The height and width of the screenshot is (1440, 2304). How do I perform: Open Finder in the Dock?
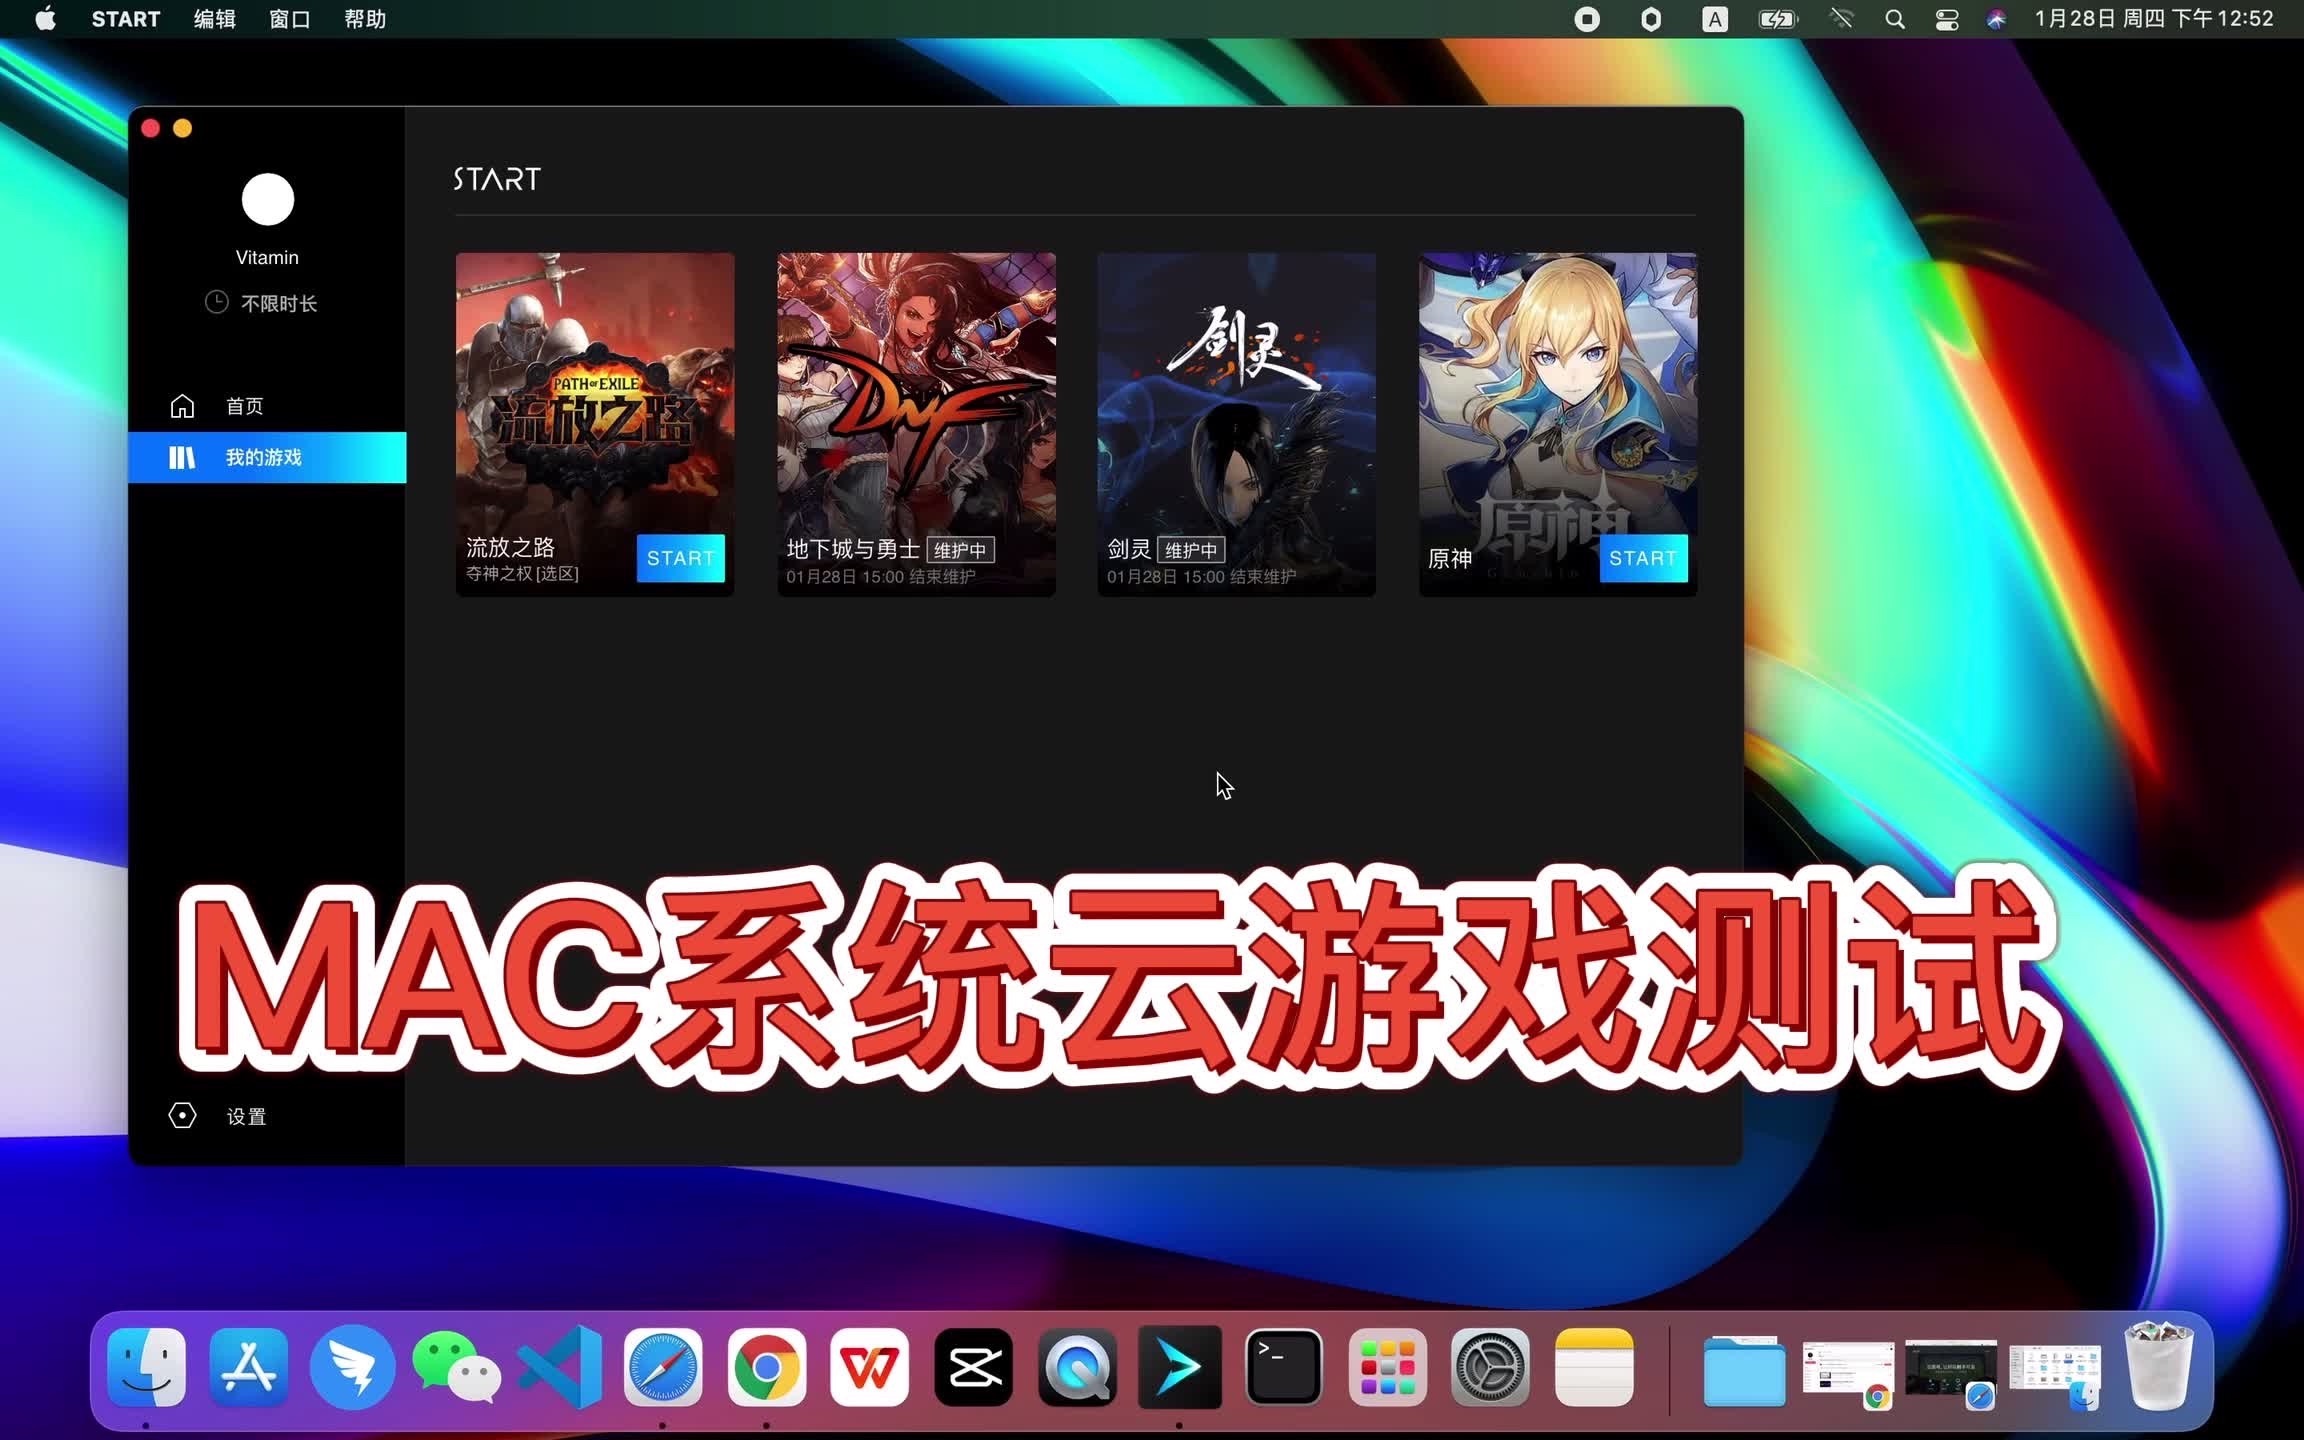(146, 1367)
